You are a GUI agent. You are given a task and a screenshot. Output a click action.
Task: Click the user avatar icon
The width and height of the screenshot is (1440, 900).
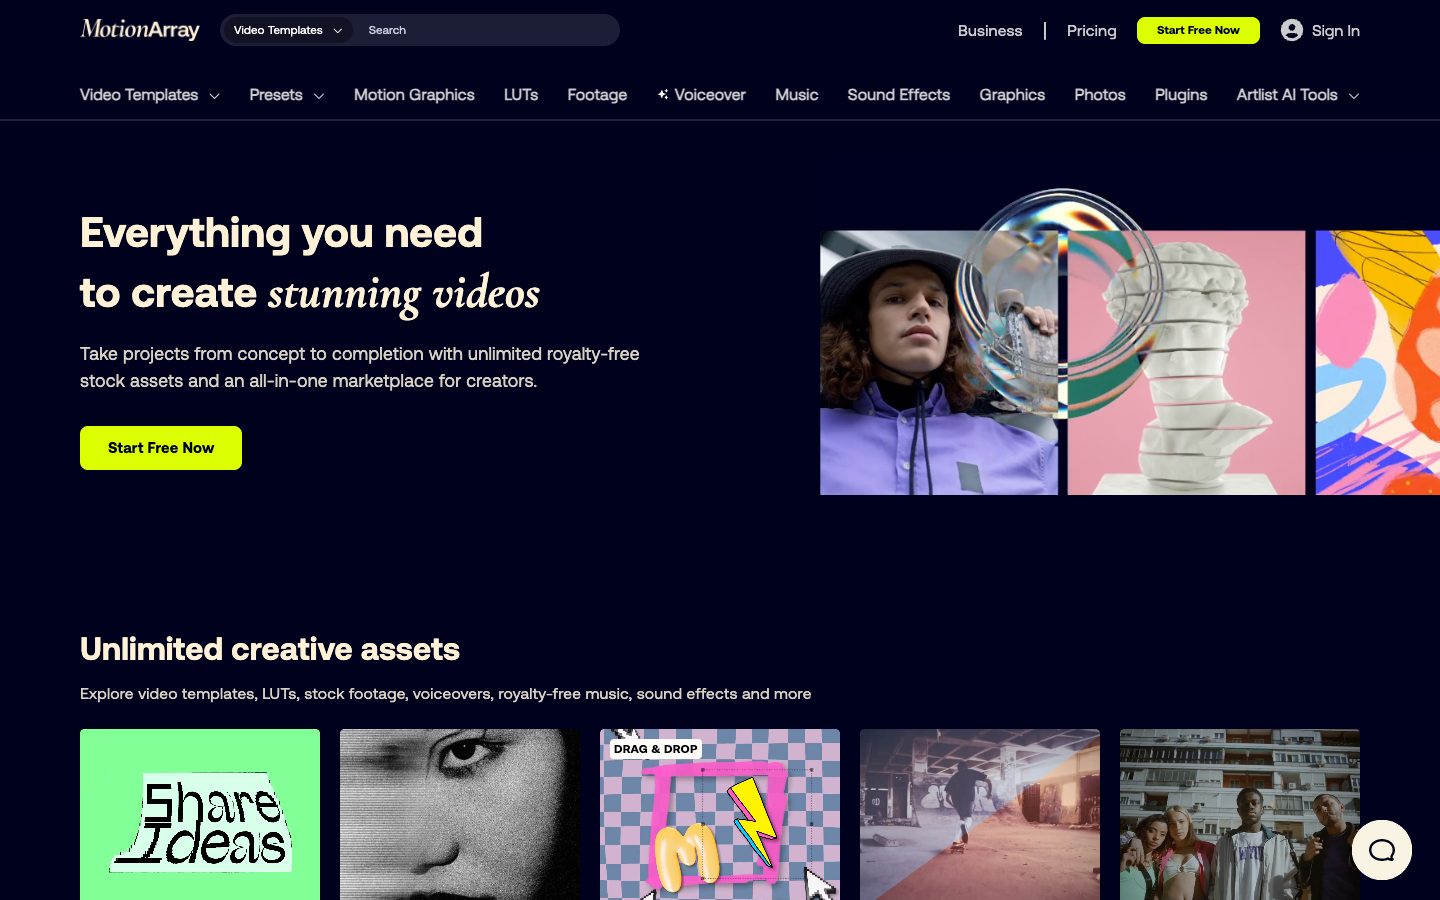[x=1292, y=30]
